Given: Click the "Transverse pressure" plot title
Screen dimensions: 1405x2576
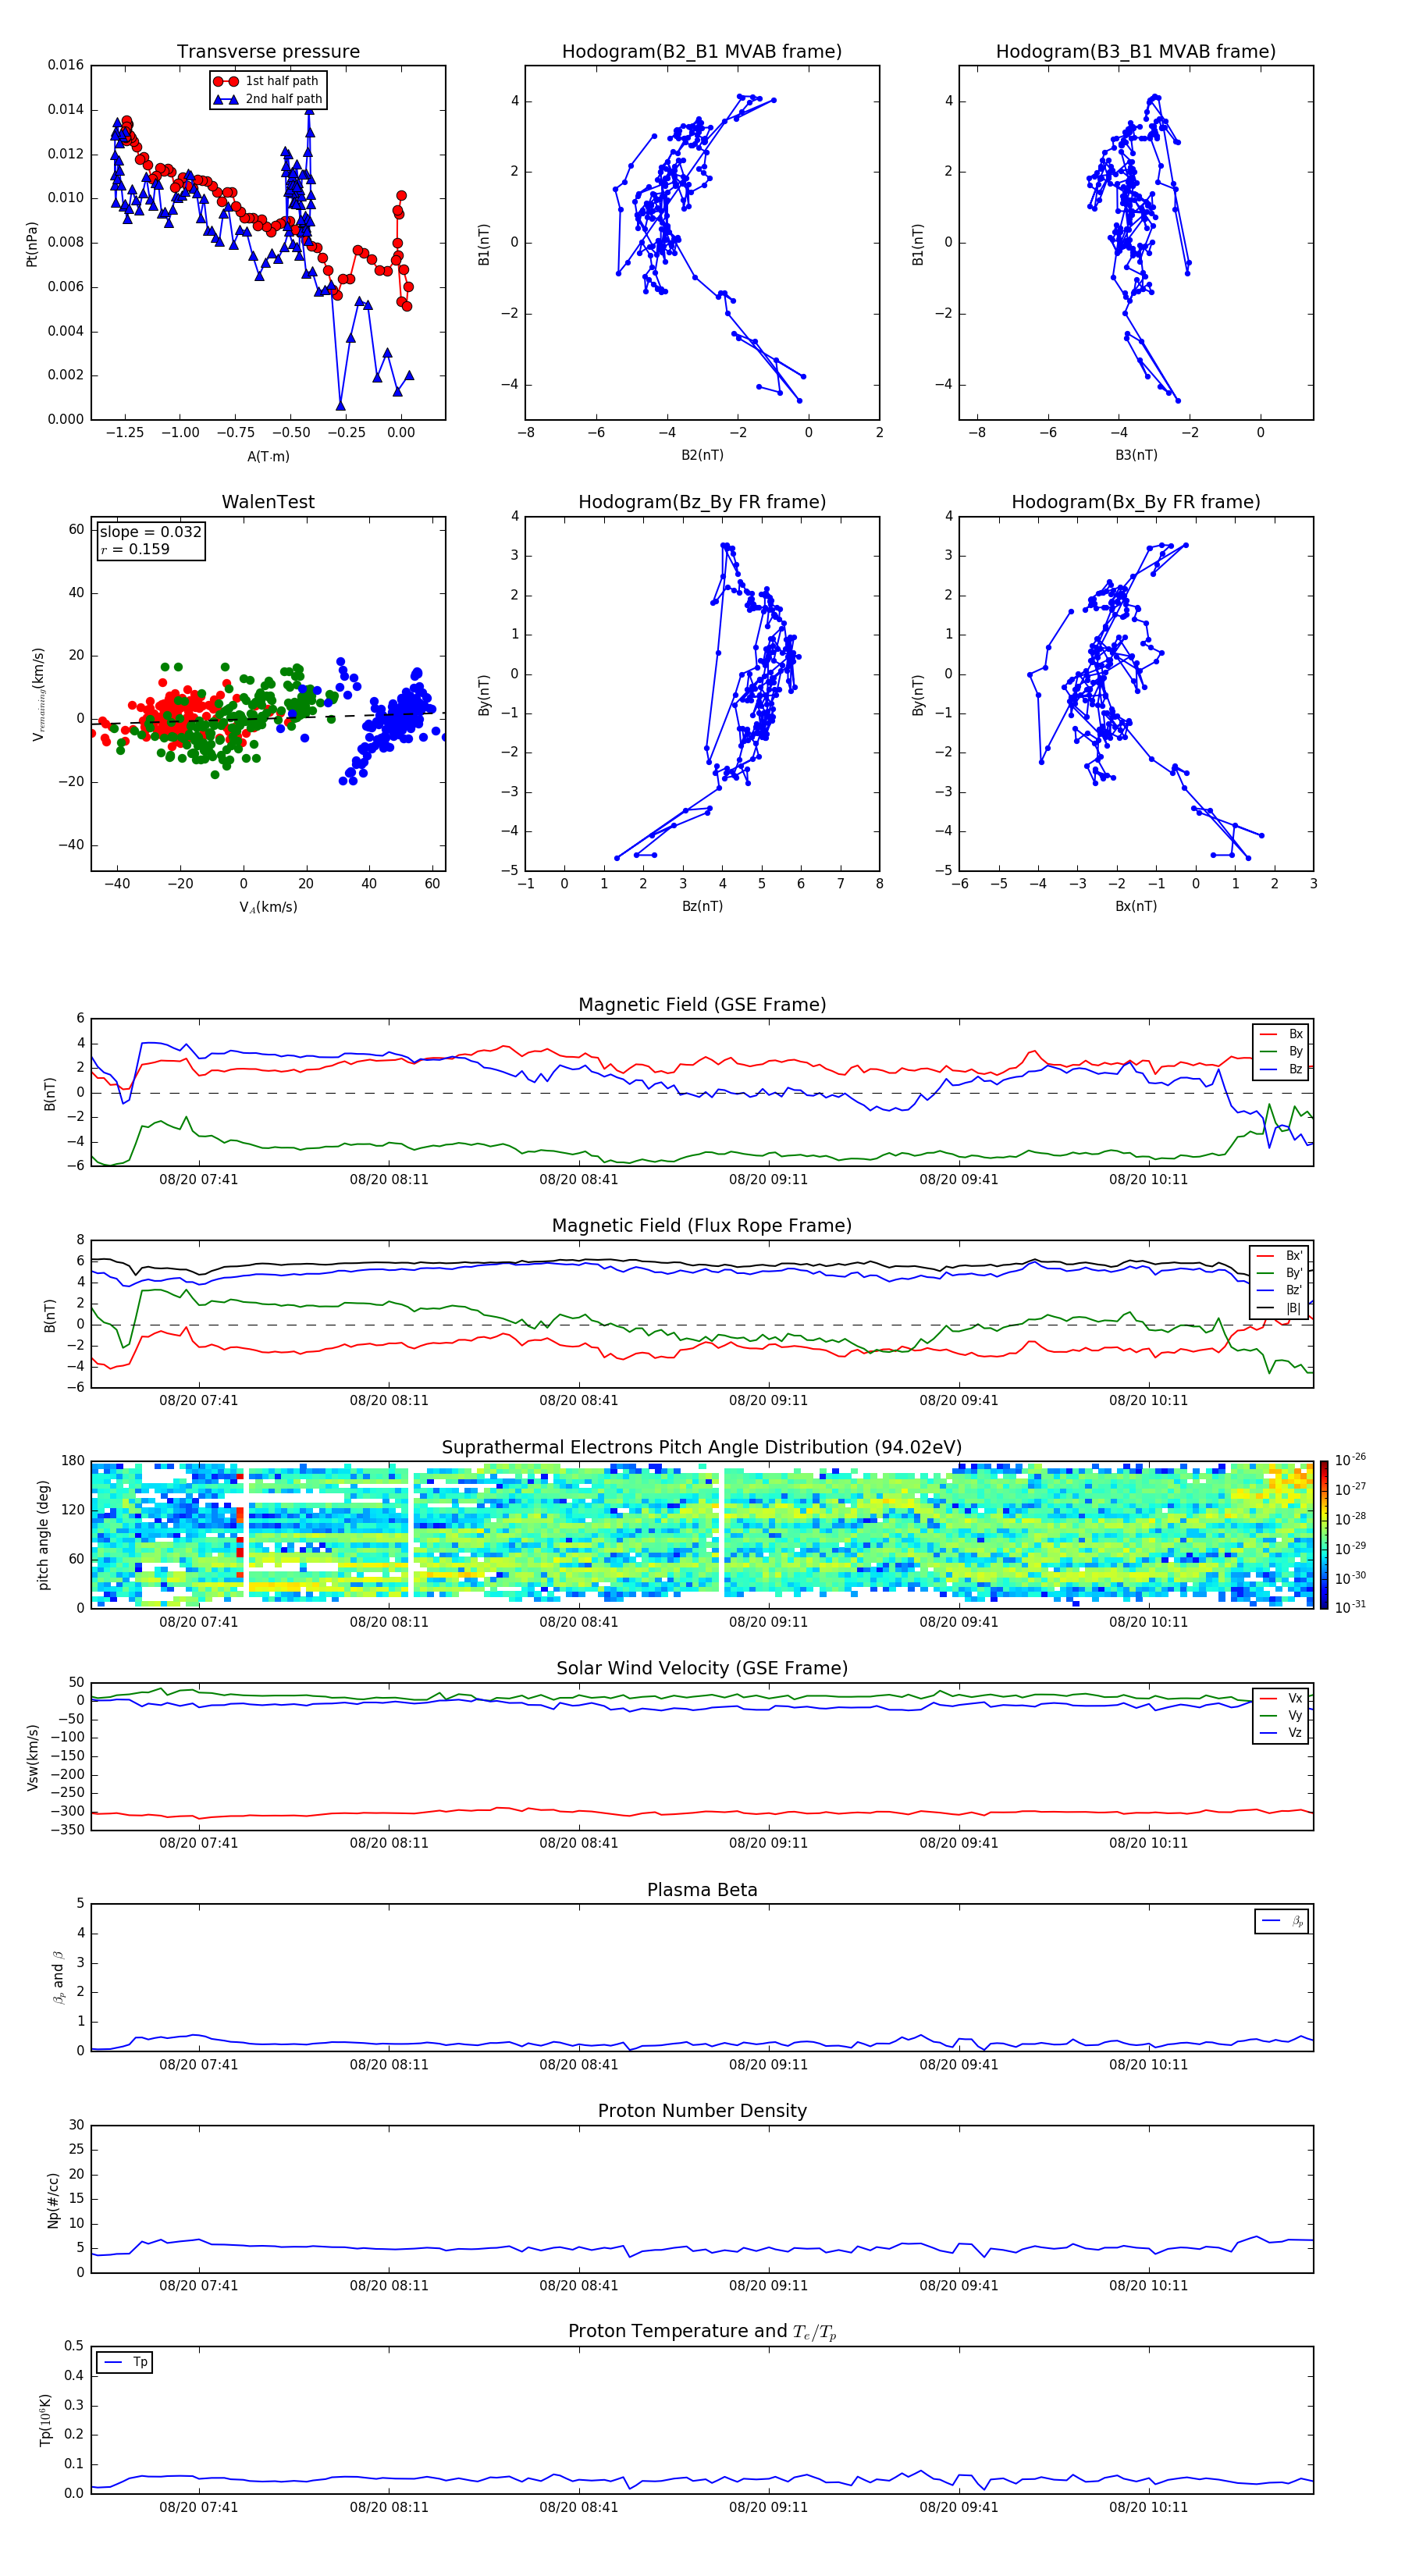Looking at the screenshot, I should (268, 52).
